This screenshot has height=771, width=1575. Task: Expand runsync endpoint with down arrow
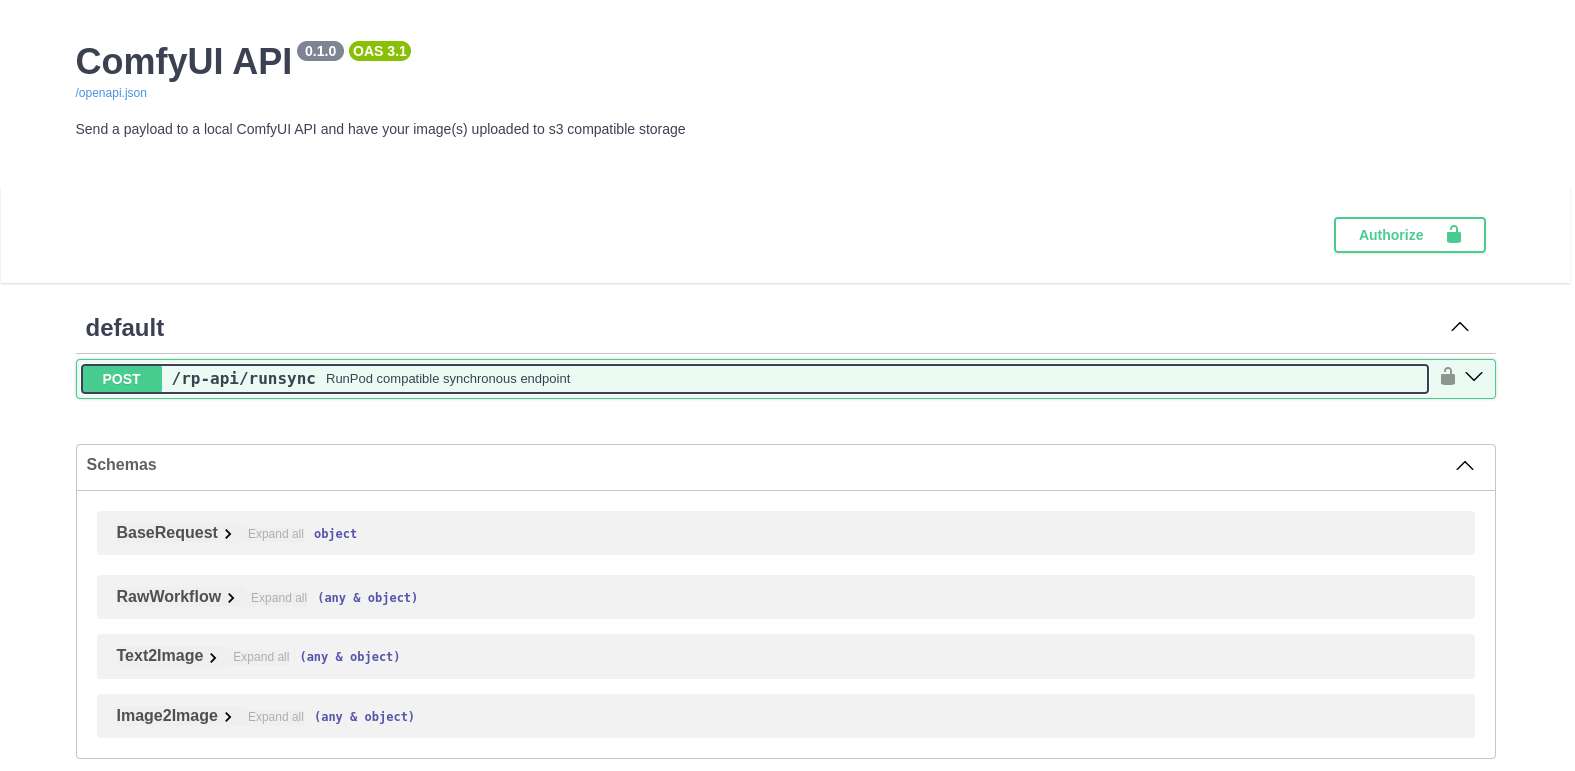click(1473, 377)
